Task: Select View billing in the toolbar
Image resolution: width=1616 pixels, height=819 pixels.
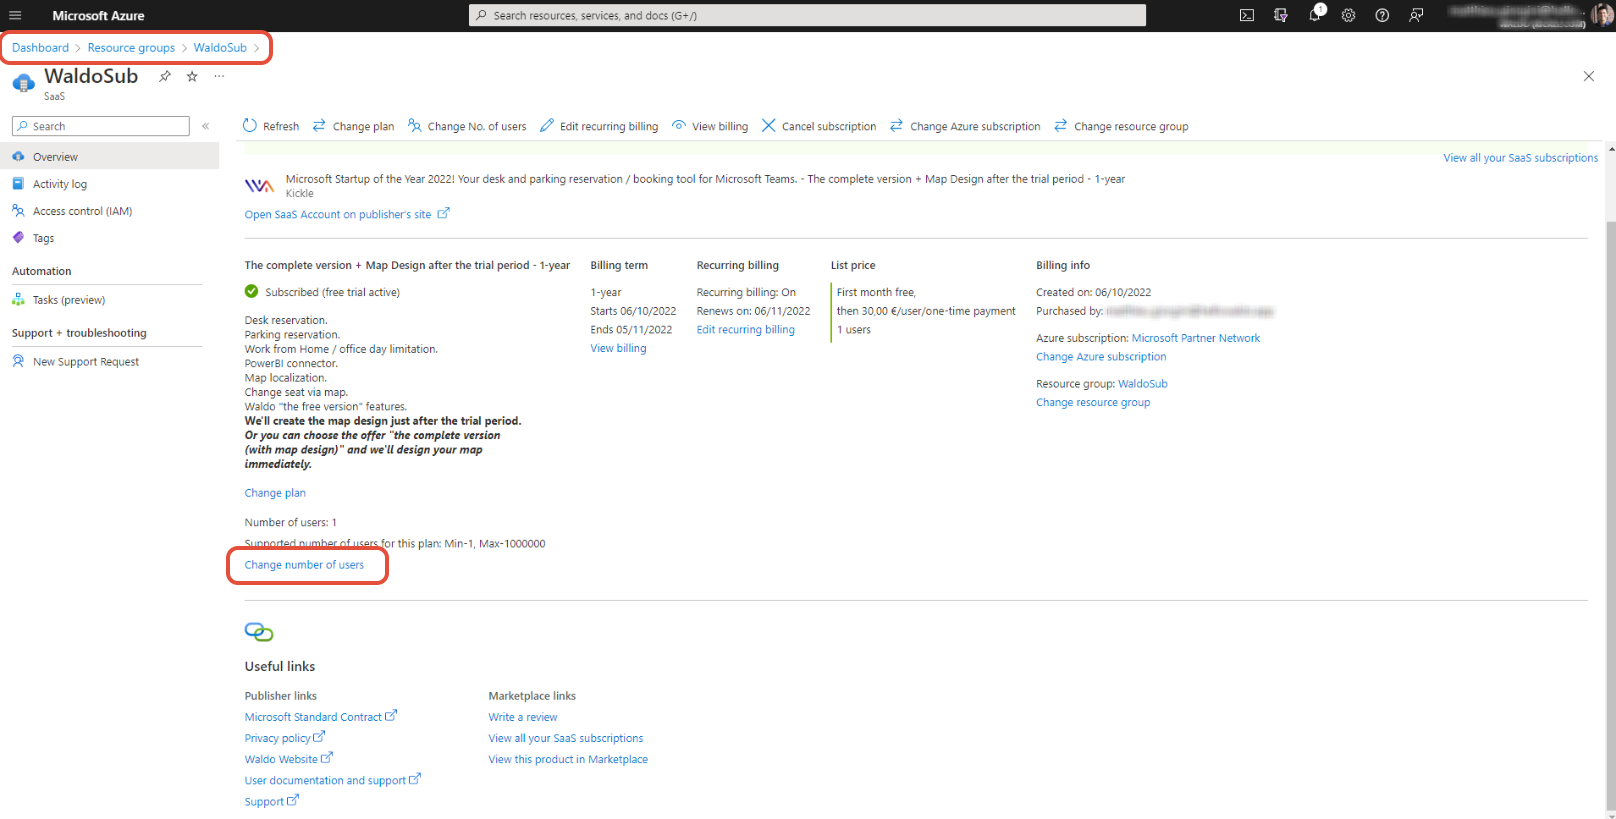Action: coord(710,126)
